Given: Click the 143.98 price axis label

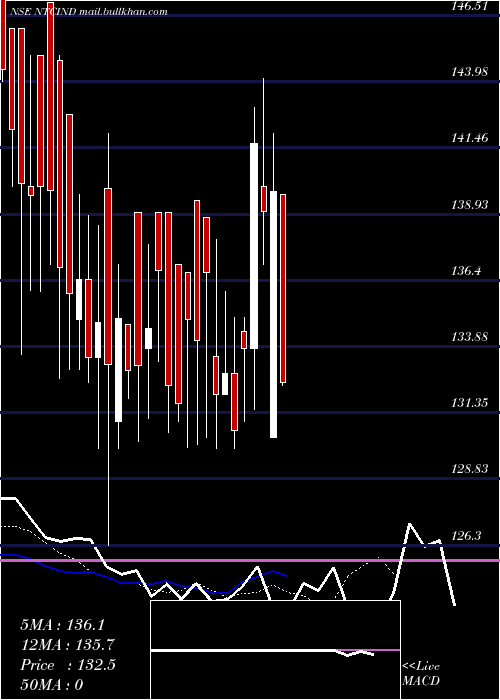Looking at the screenshot, I should coord(470,72).
